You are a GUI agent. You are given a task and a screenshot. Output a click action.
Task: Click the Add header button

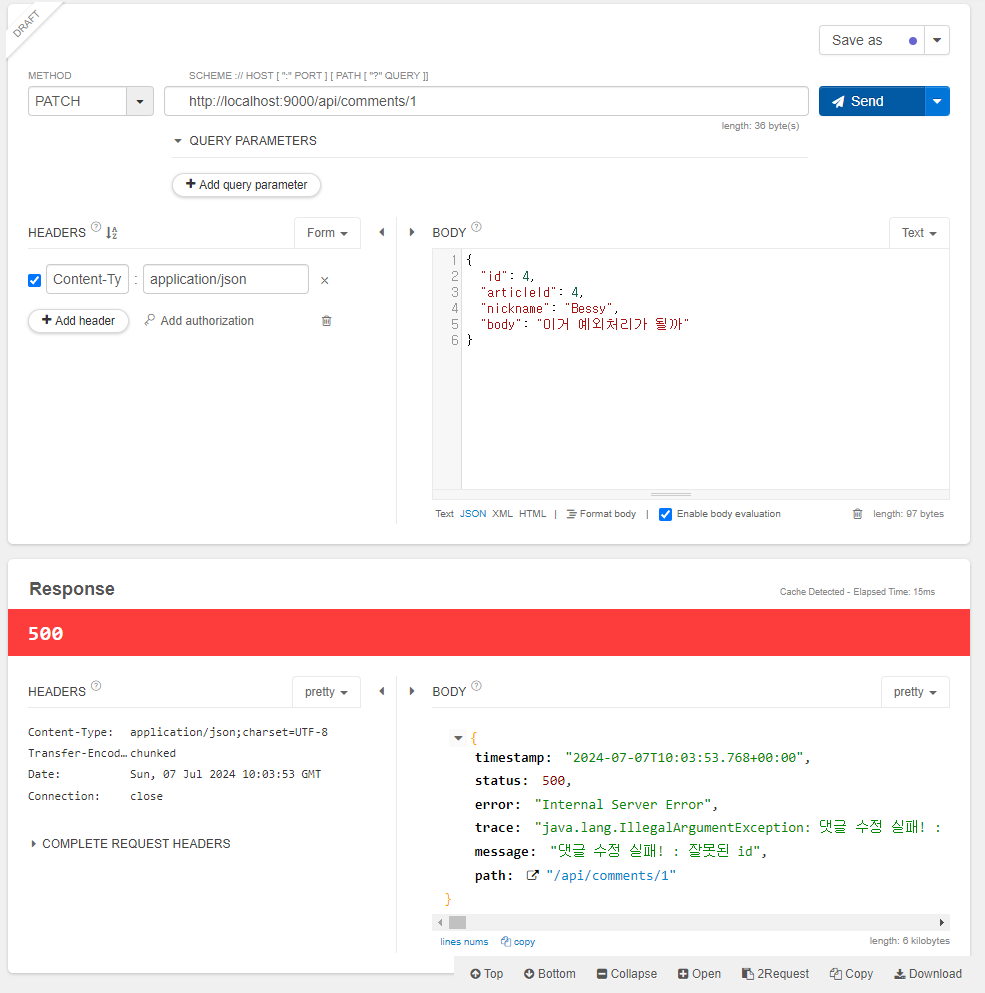tap(79, 321)
